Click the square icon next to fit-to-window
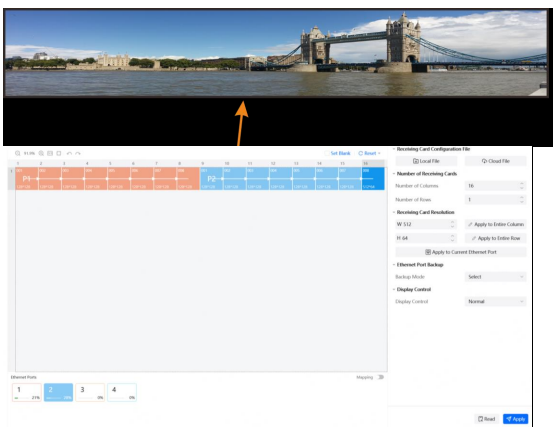Image resolution: width=559 pixels, height=433 pixels. pyautogui.click(x=58, y=153)
